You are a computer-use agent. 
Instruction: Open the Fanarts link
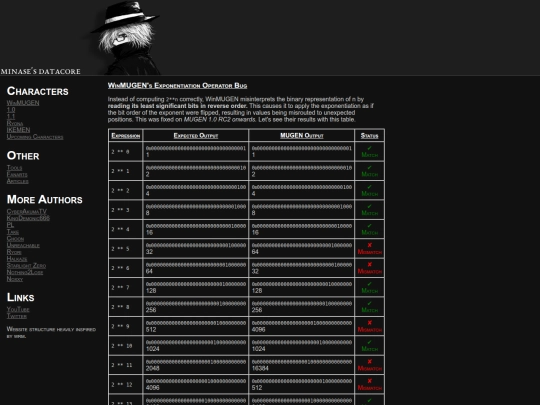tap(17, 174)
